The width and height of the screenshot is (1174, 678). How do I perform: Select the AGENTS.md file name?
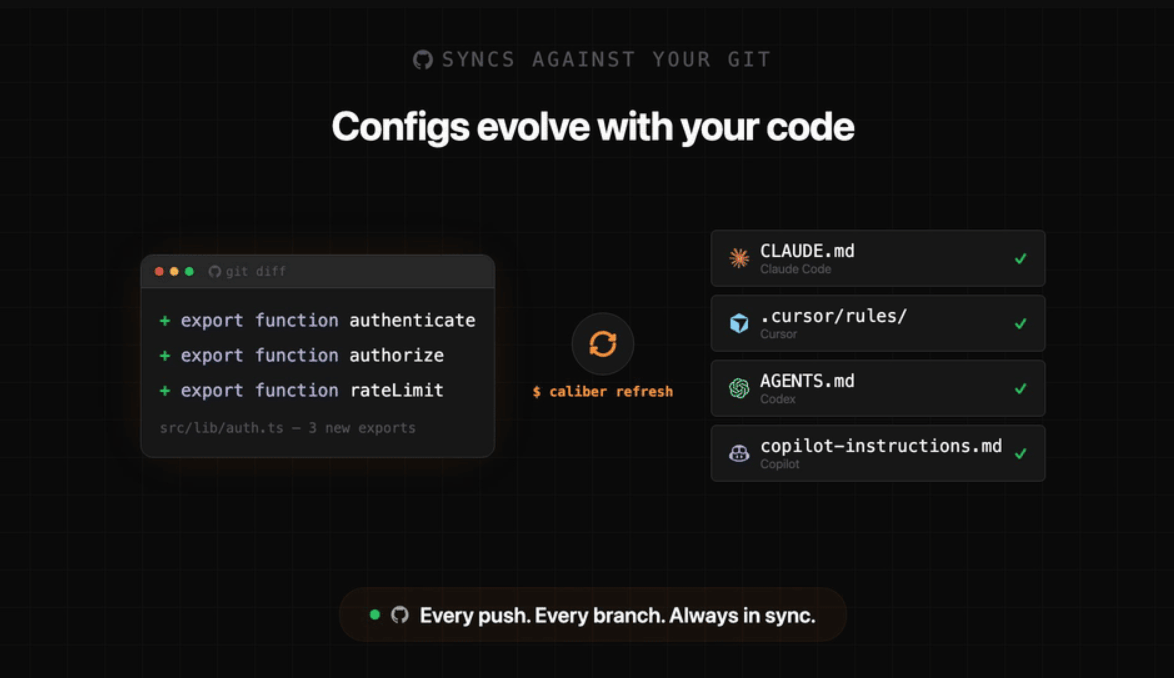[x=807, y=381]
